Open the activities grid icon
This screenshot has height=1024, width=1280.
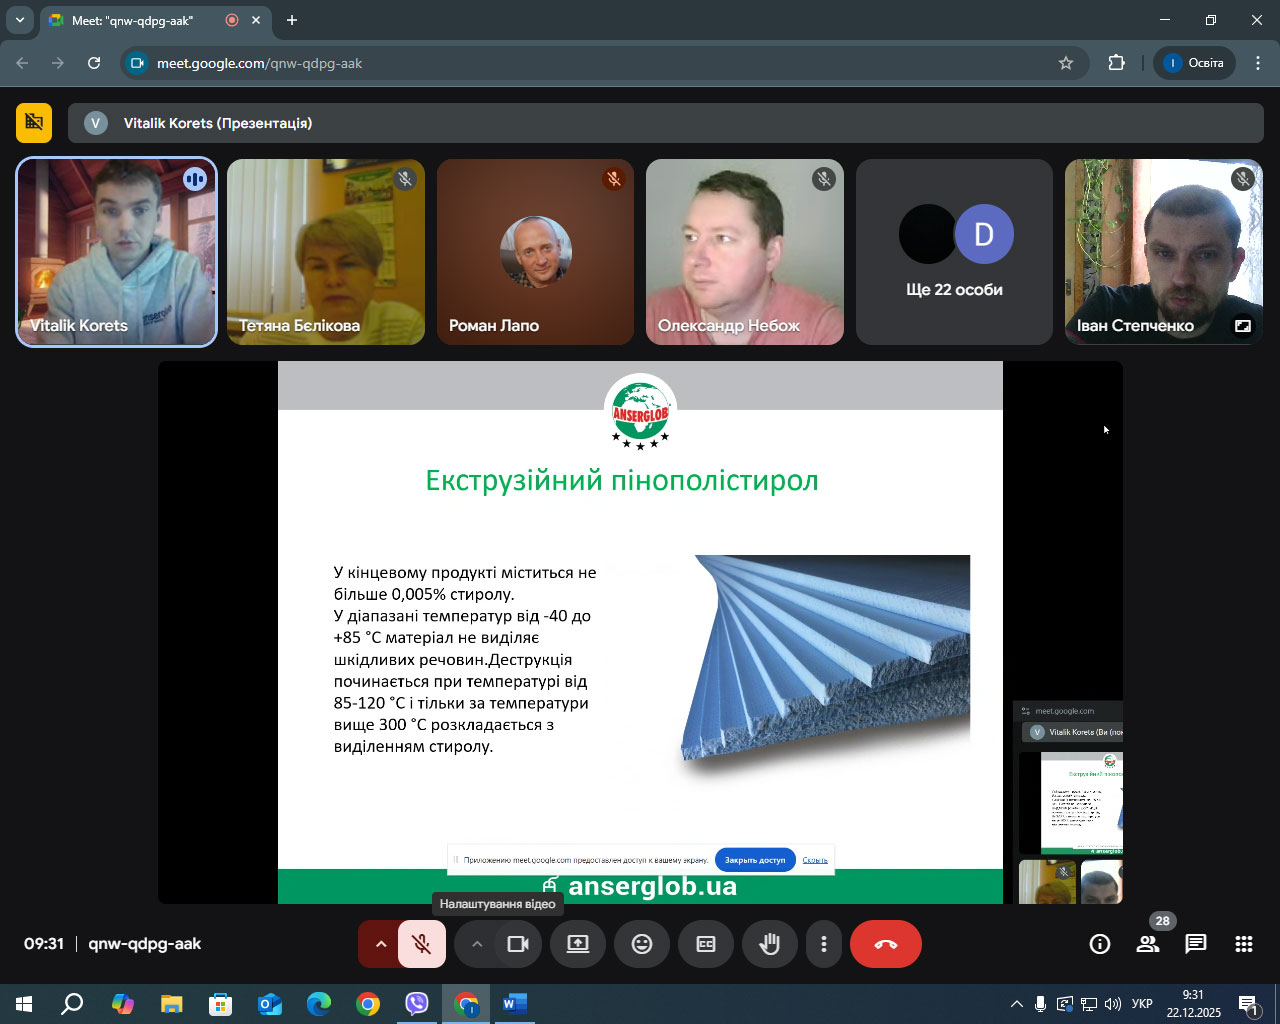pyautogui.click(x=1244, y=944)
